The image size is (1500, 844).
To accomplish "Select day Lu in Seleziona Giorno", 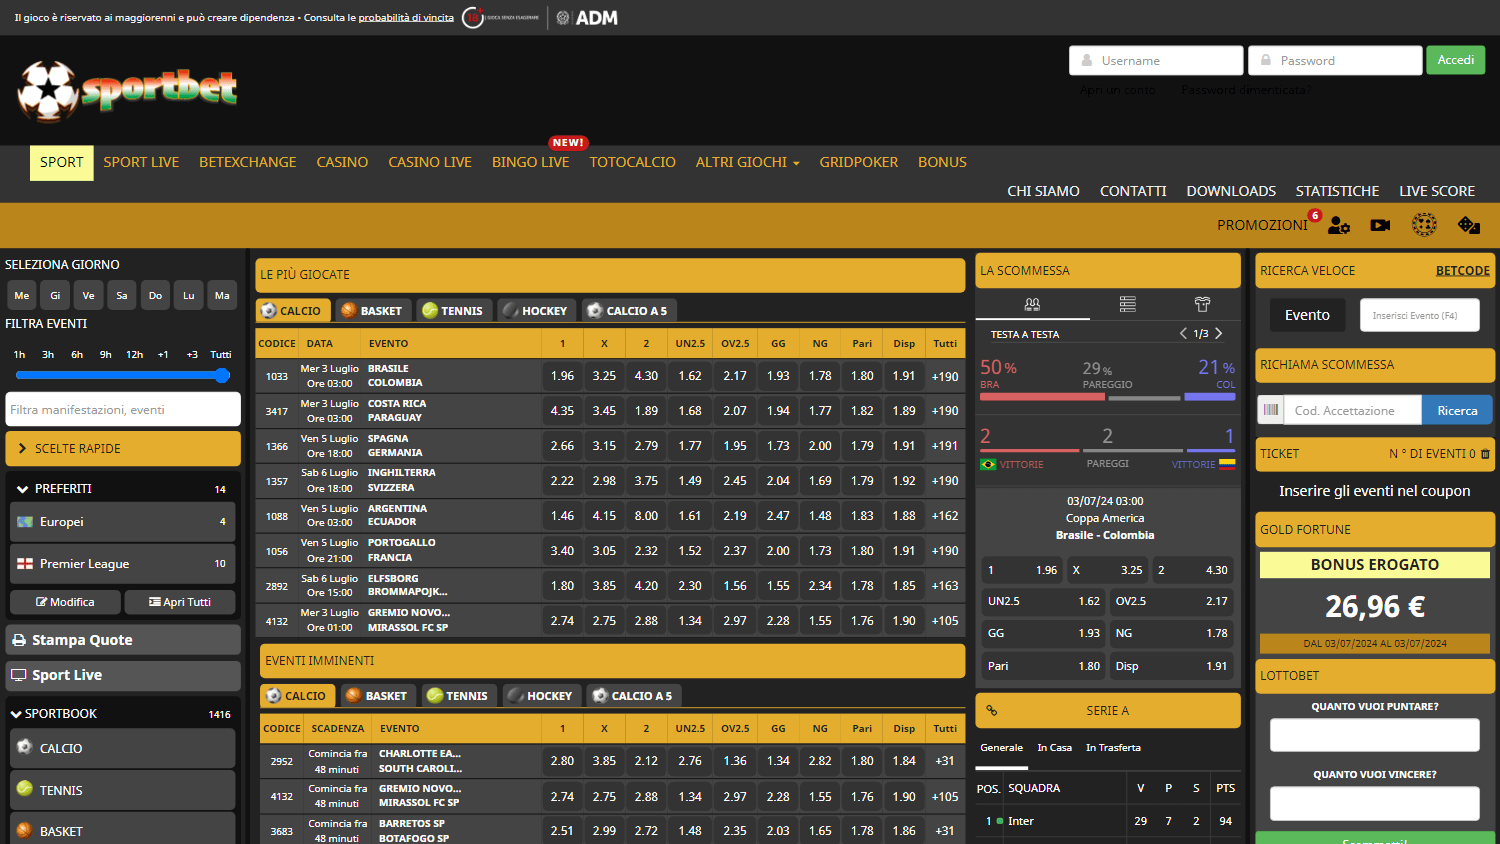I will (x=189, y=295).
